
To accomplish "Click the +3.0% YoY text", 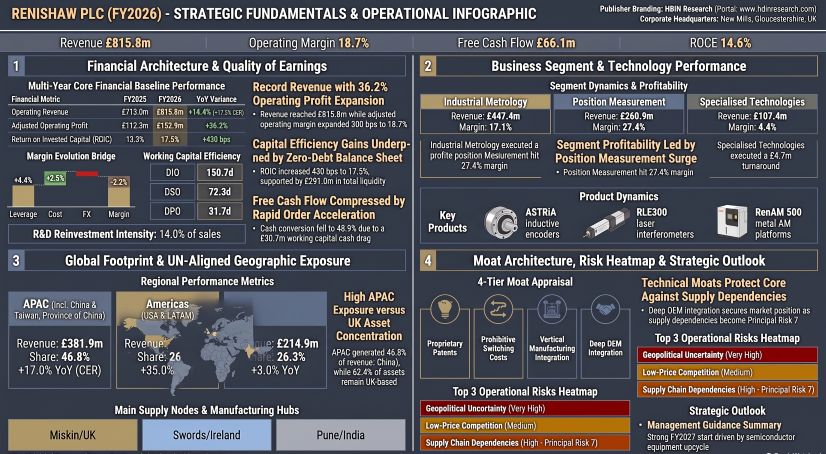I will [274, 370].
